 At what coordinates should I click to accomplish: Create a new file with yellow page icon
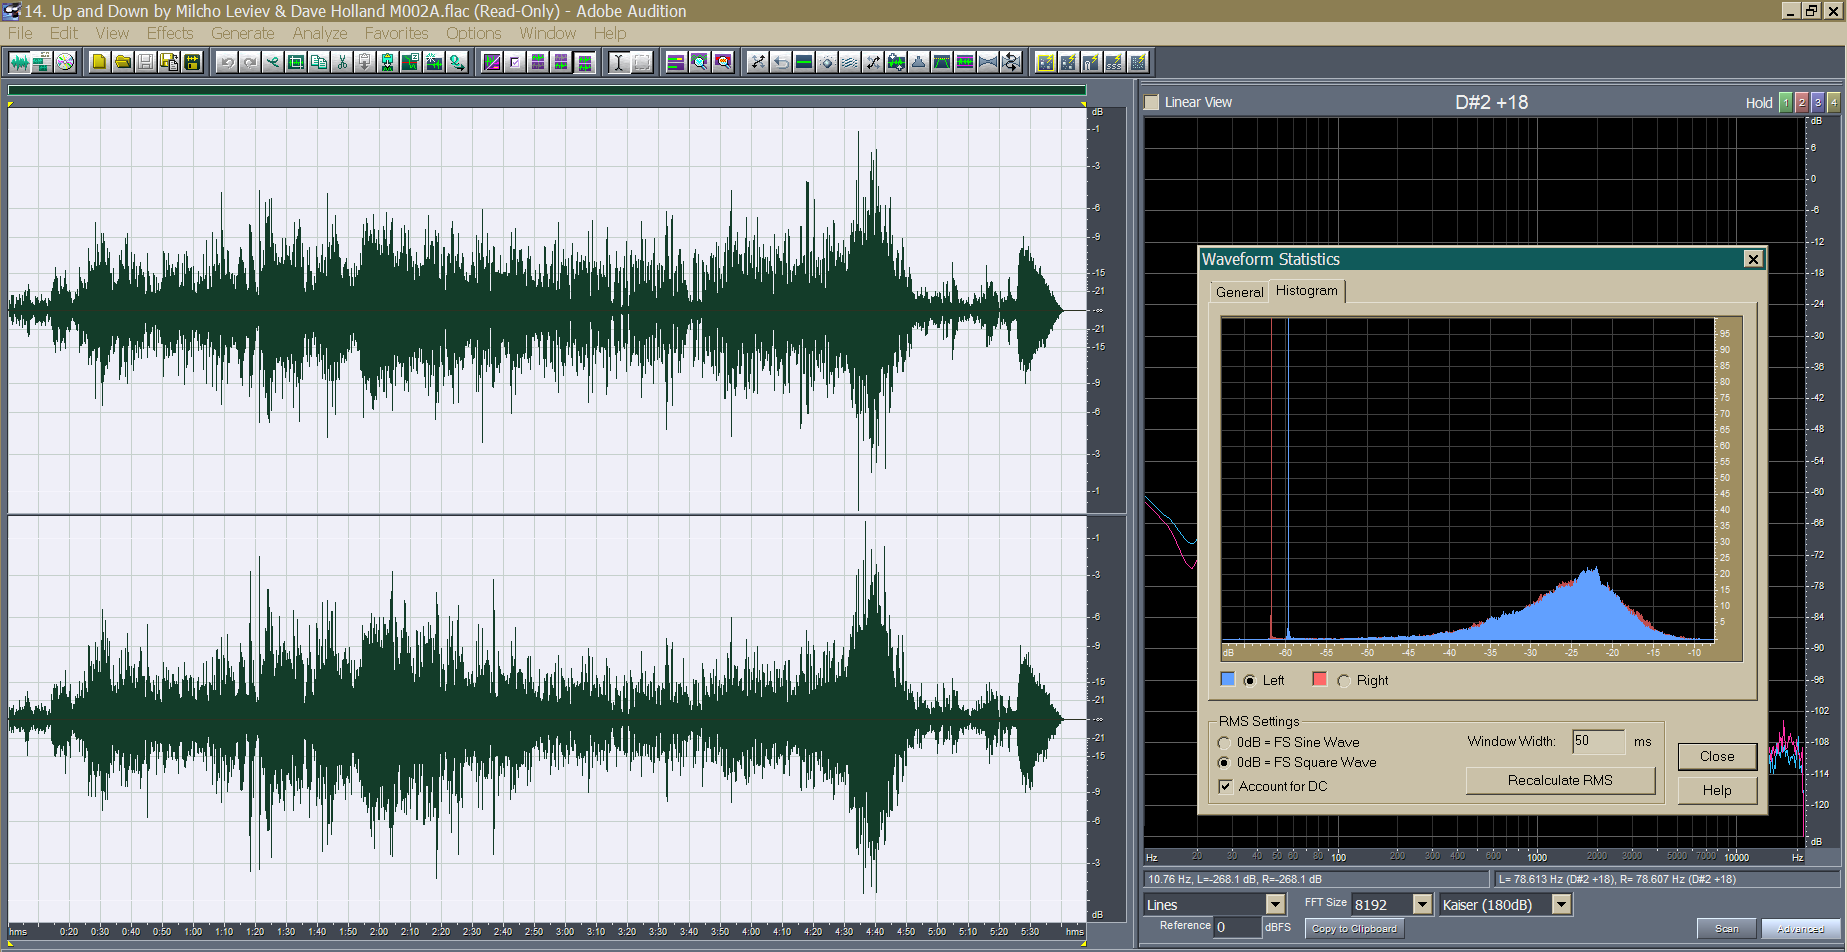tap(99, 62)
